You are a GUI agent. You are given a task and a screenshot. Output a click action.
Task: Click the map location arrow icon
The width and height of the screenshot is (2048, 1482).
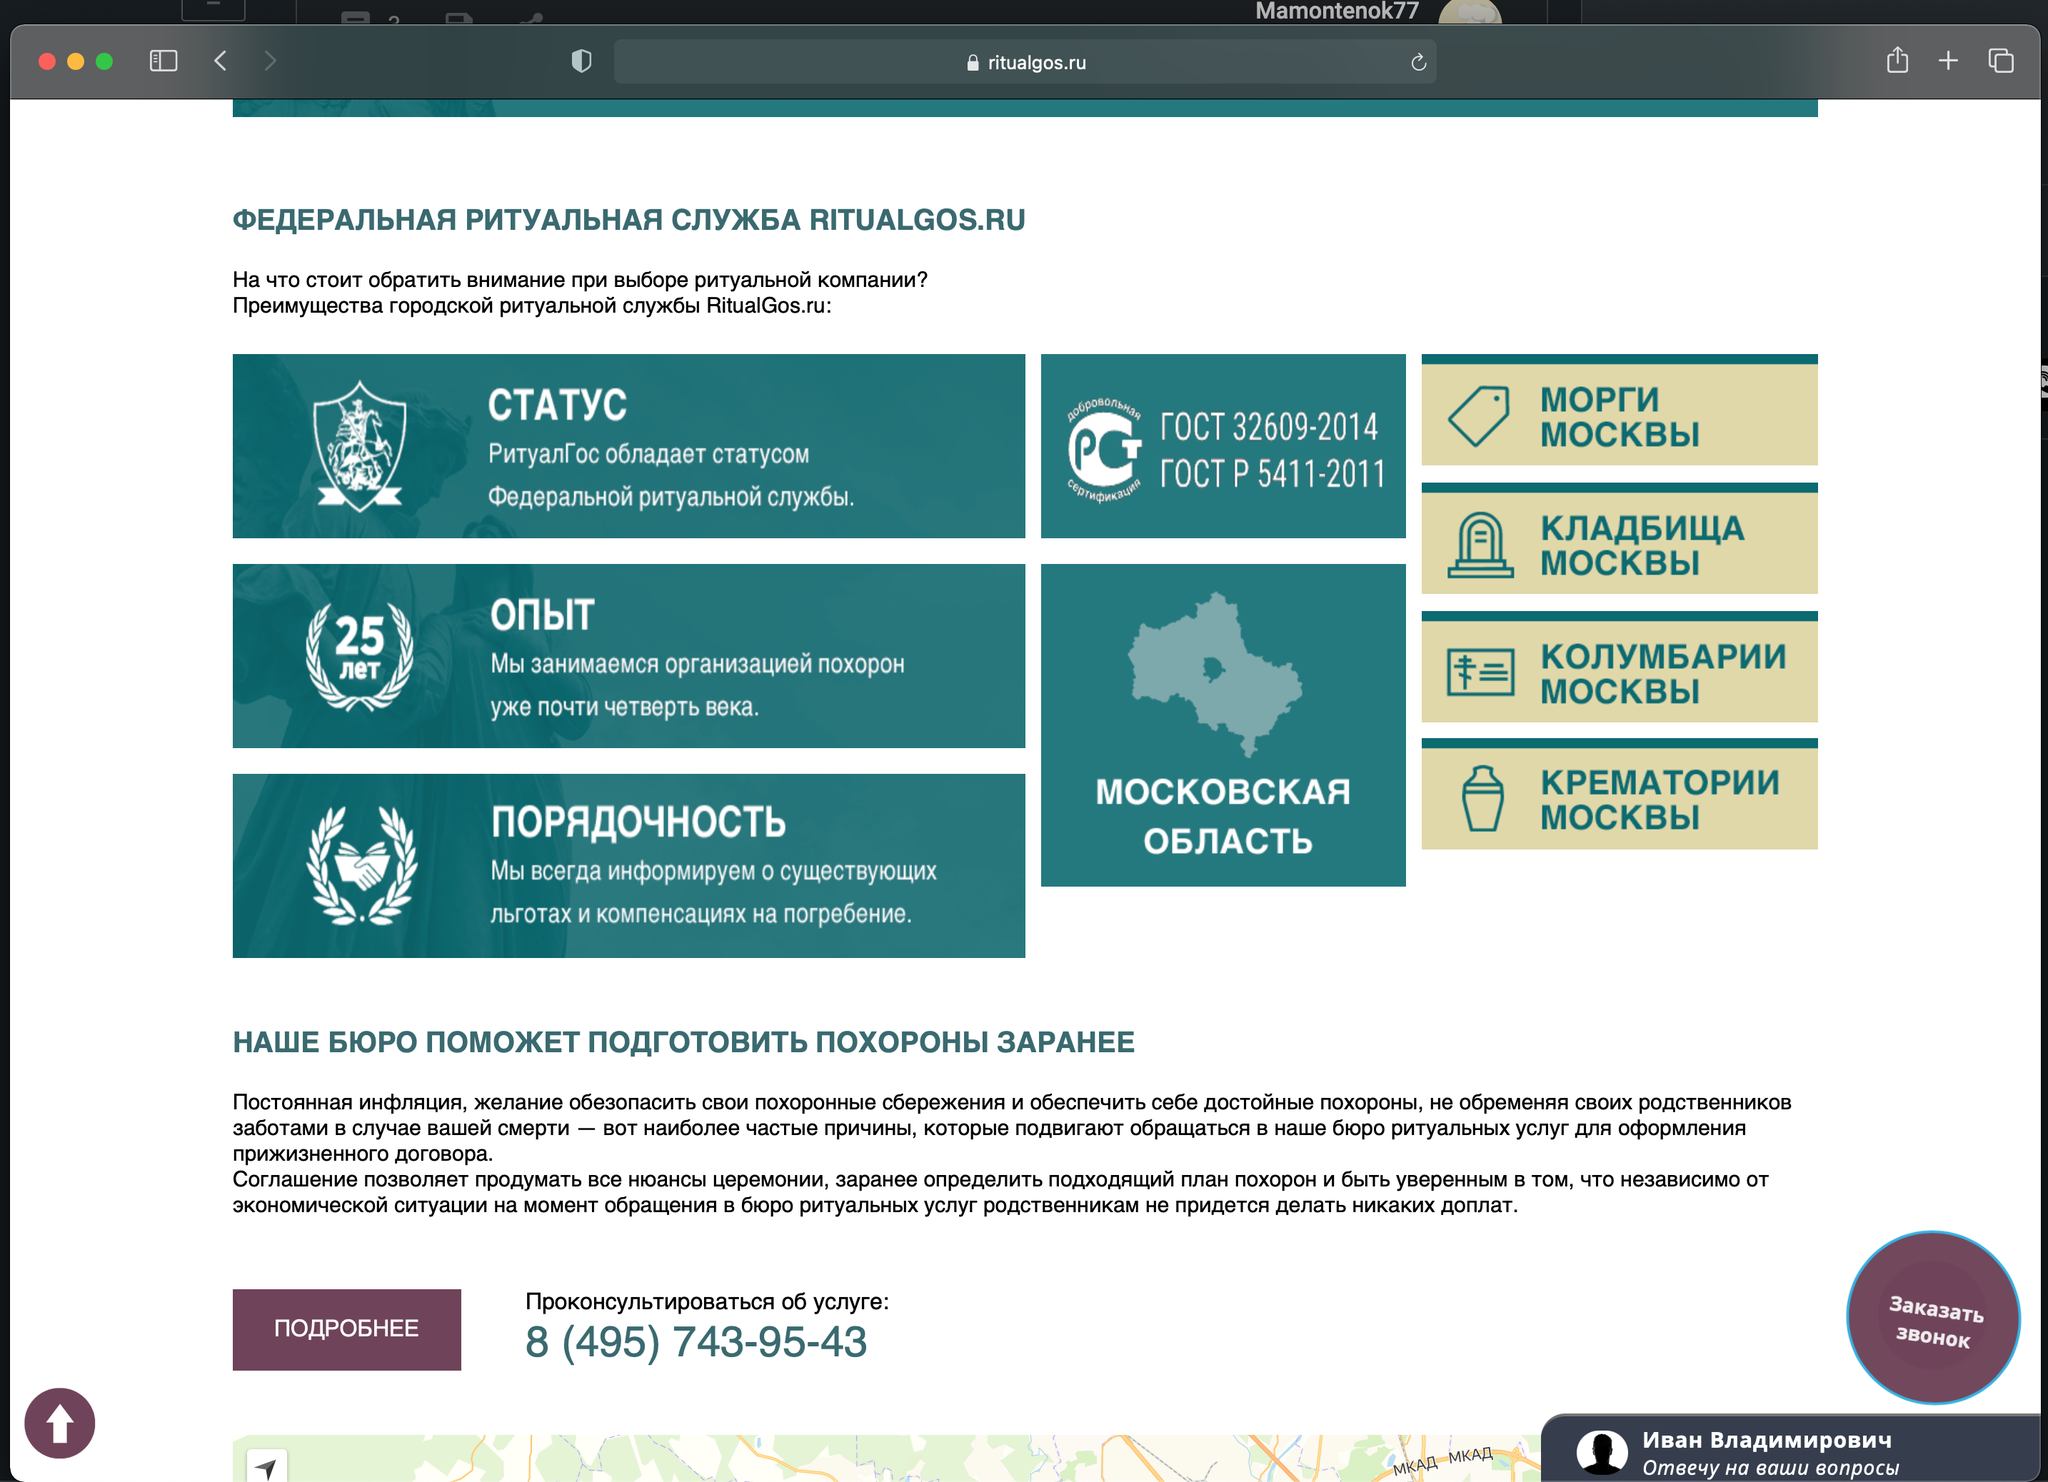tap(266, 1467)
